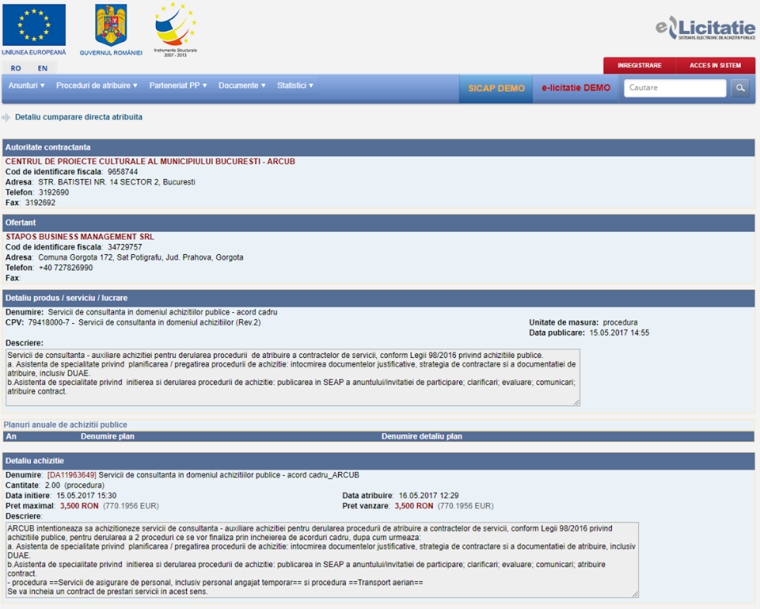This screenshot has width=760, height=609.
Task: Click the INREGISTRARE button
Action: [639, 65]
